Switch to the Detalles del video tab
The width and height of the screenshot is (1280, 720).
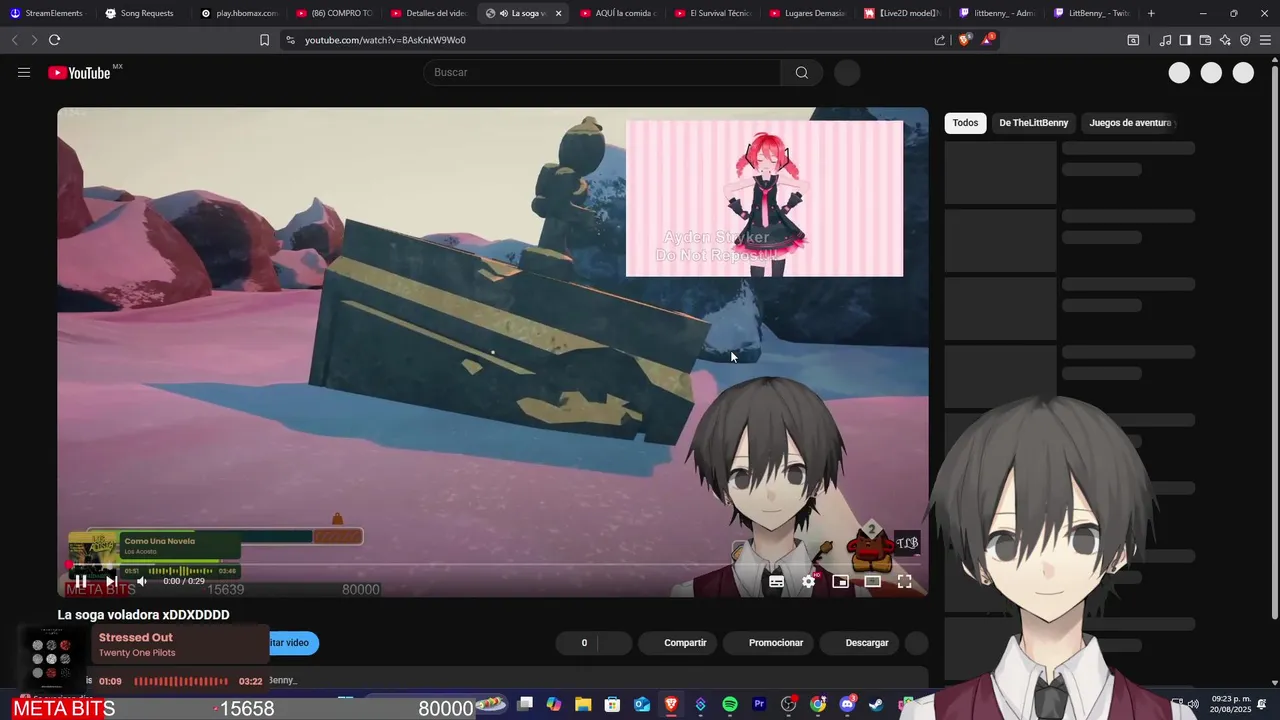tap(428, 13)
